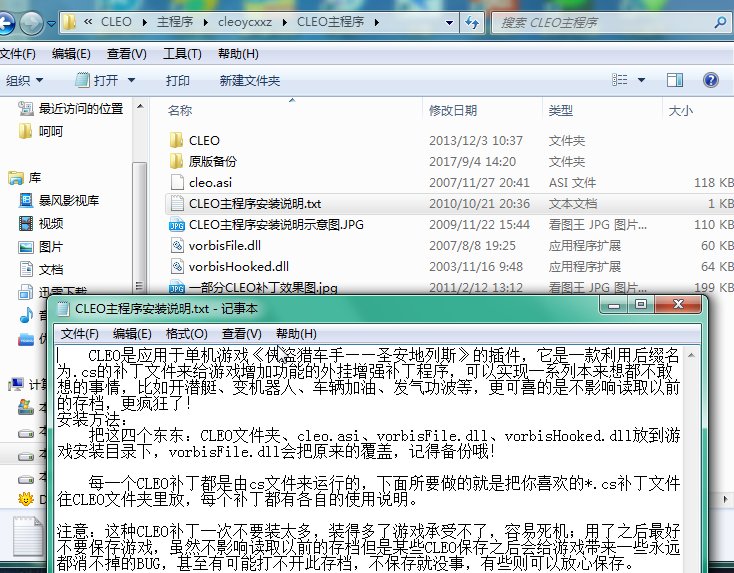Click Notepad scrollbar up arrow

691,355
